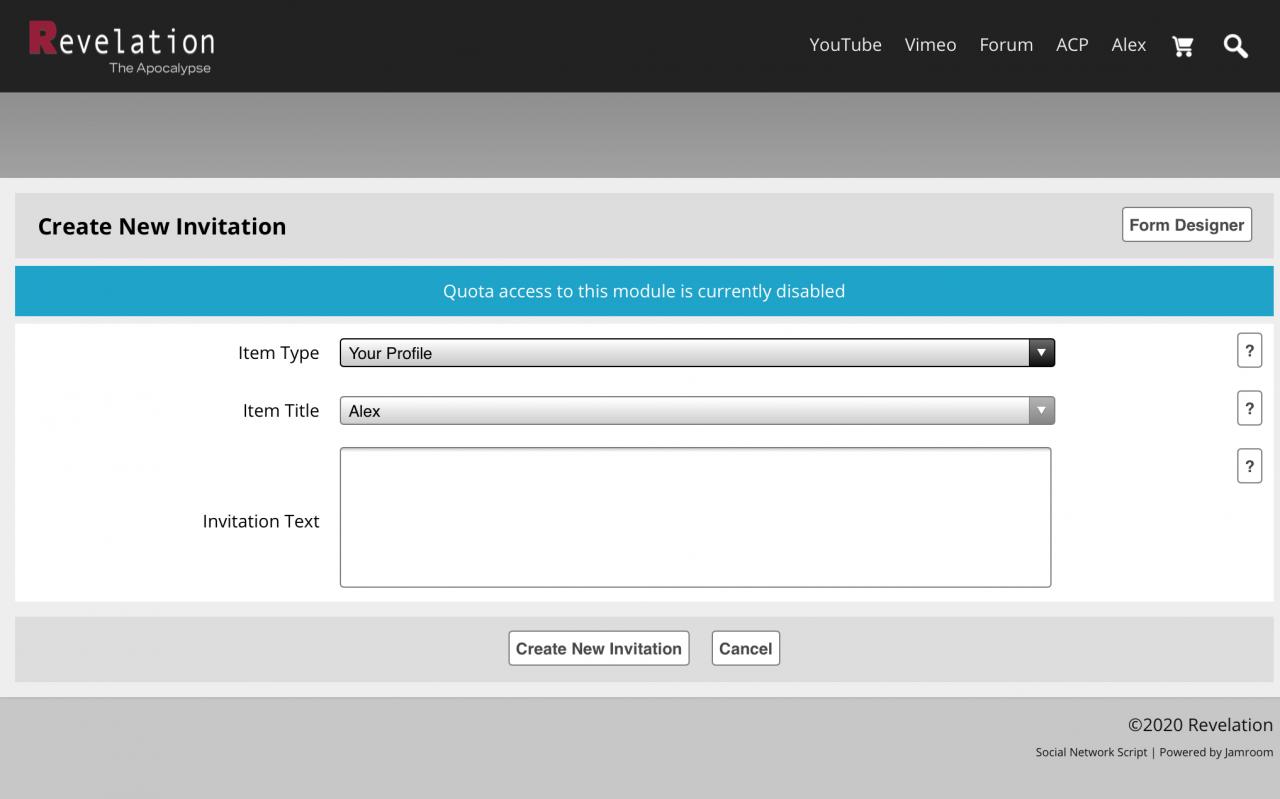Click inside the Invitation Text box
1280x799 pixels.
click(695, 517)
